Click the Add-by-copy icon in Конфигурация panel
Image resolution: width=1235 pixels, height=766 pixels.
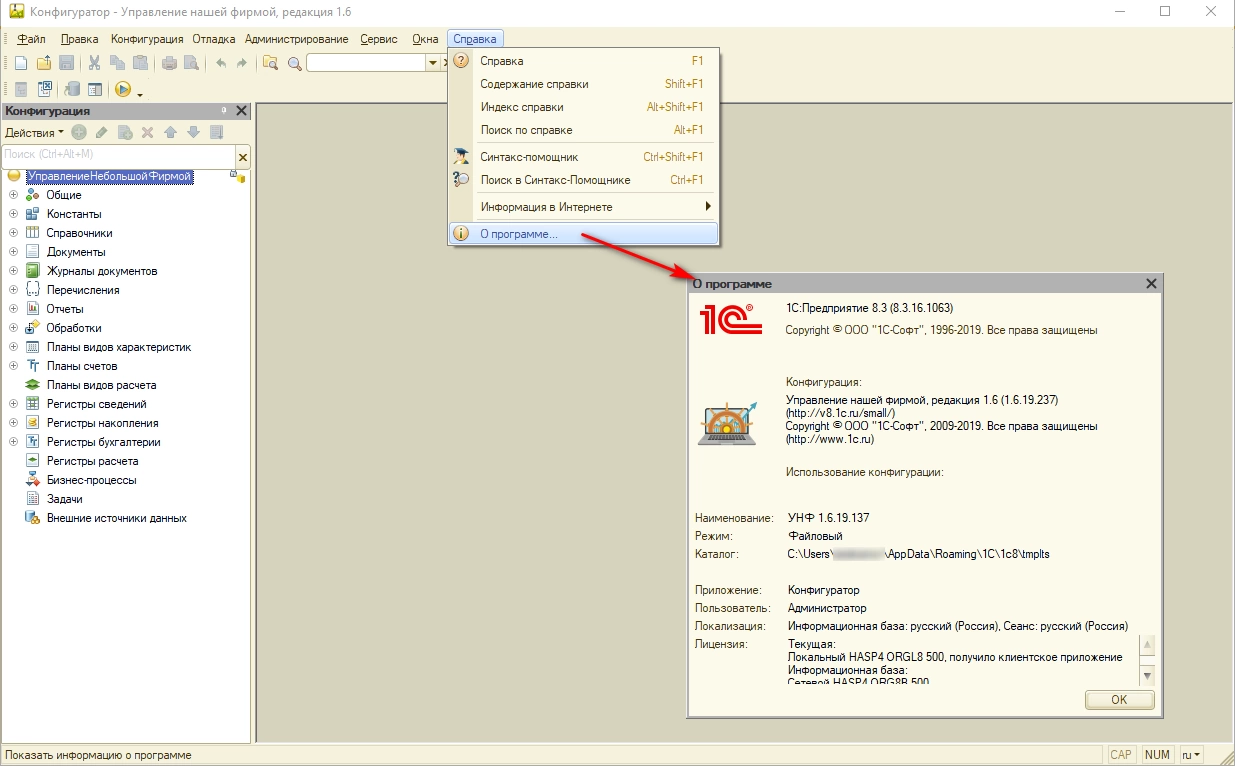pos(125,132)
